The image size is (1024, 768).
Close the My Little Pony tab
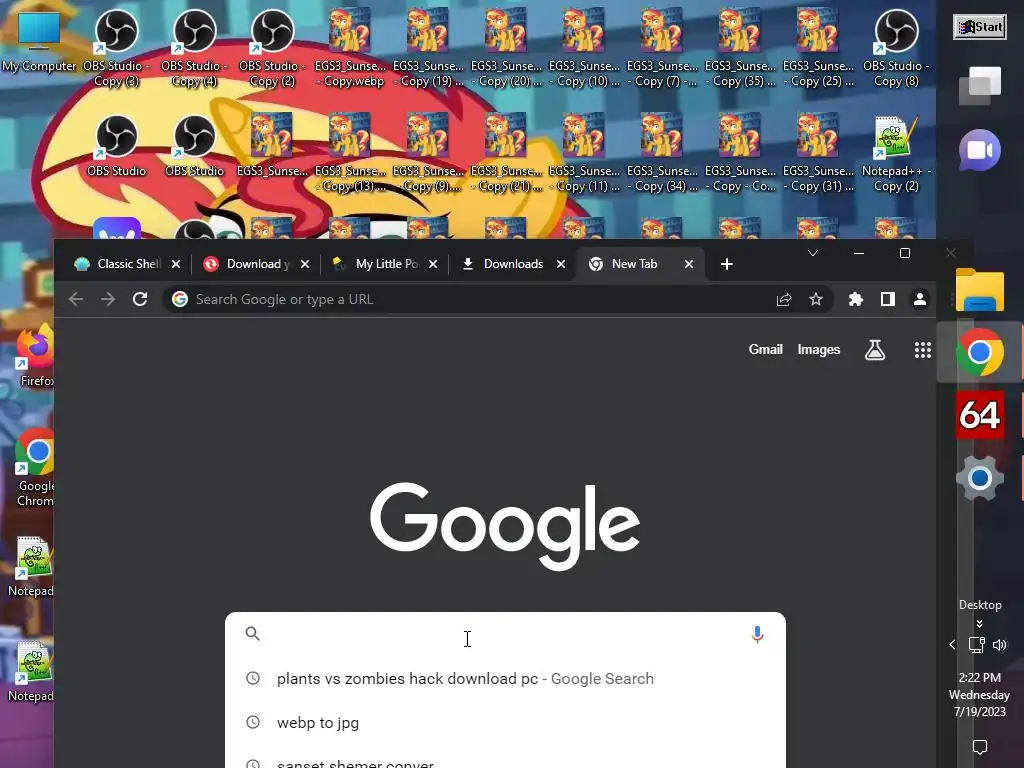[432, 264]
